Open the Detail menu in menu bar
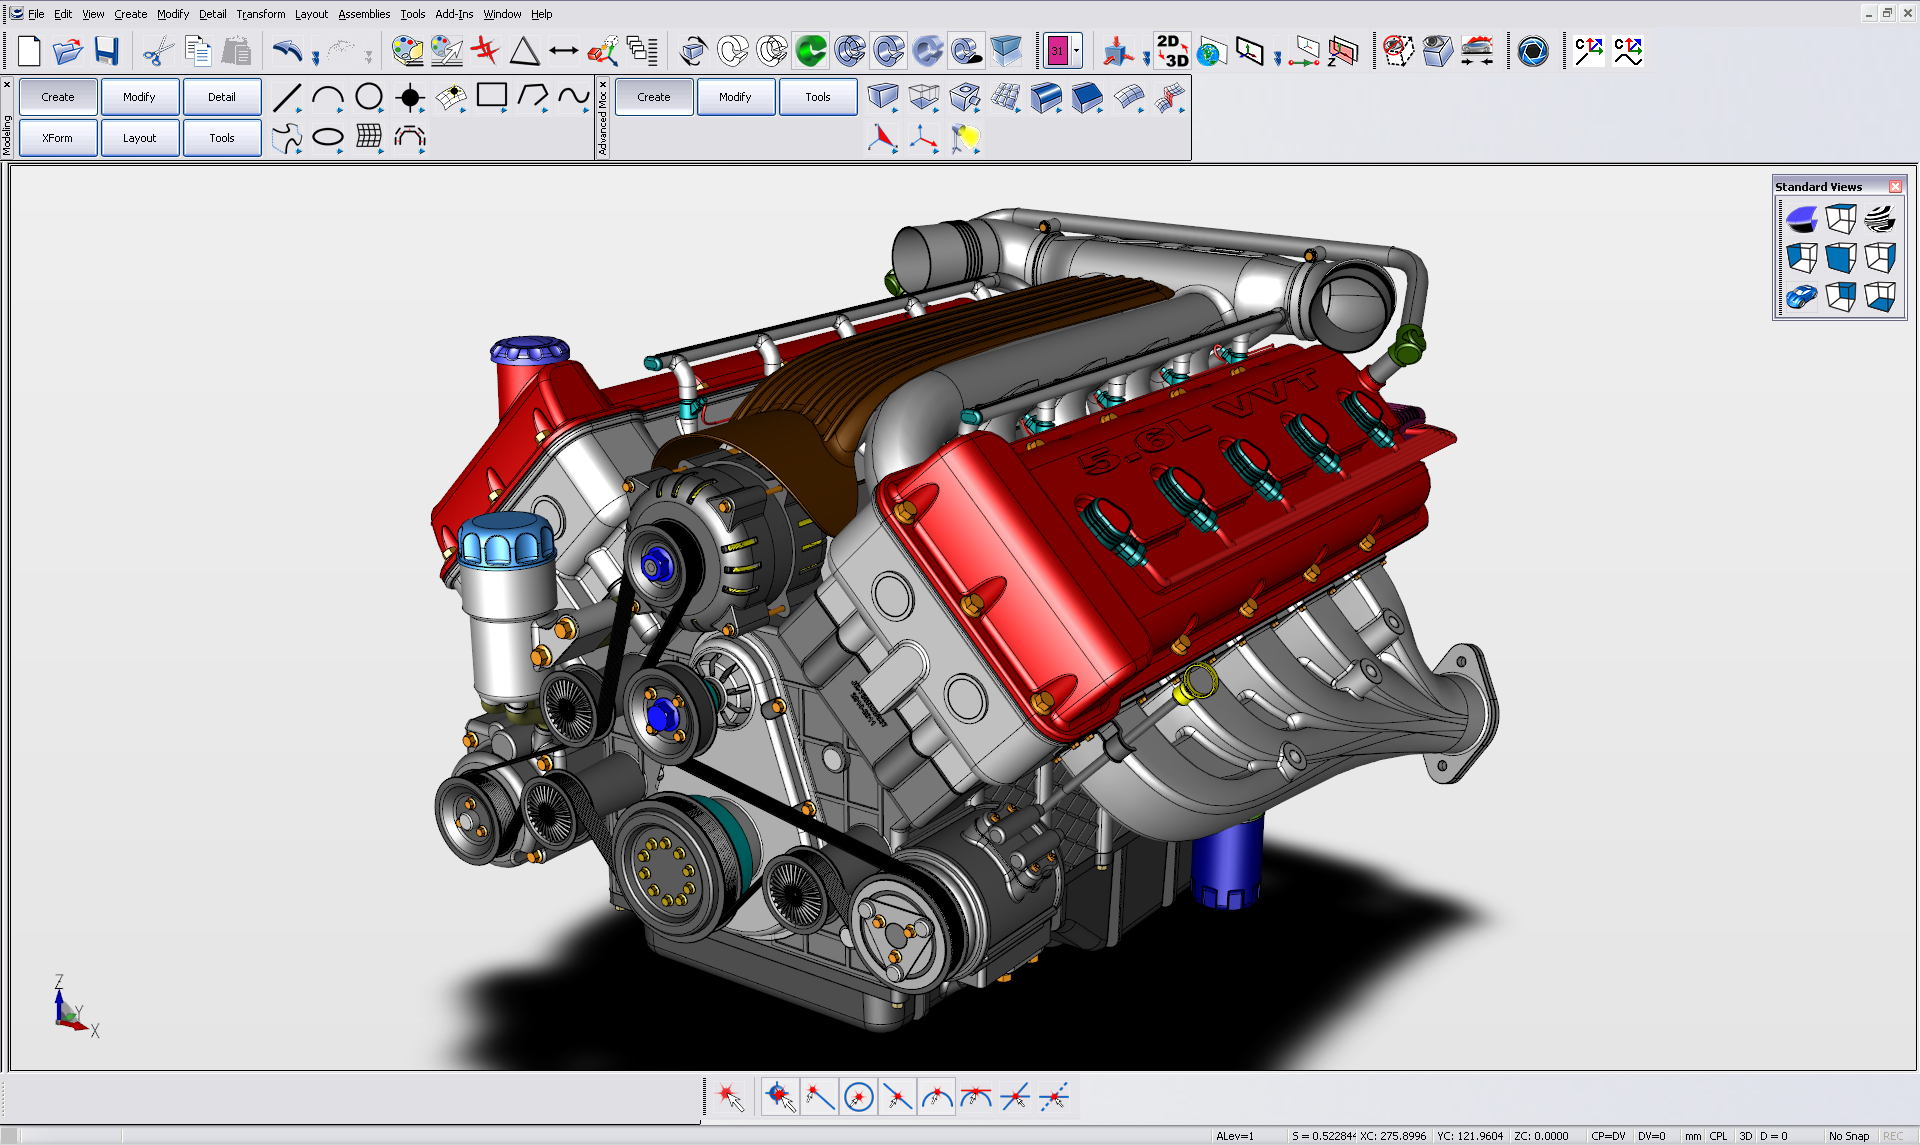Screen dimensions: 1920x1145 pos(212,14)
